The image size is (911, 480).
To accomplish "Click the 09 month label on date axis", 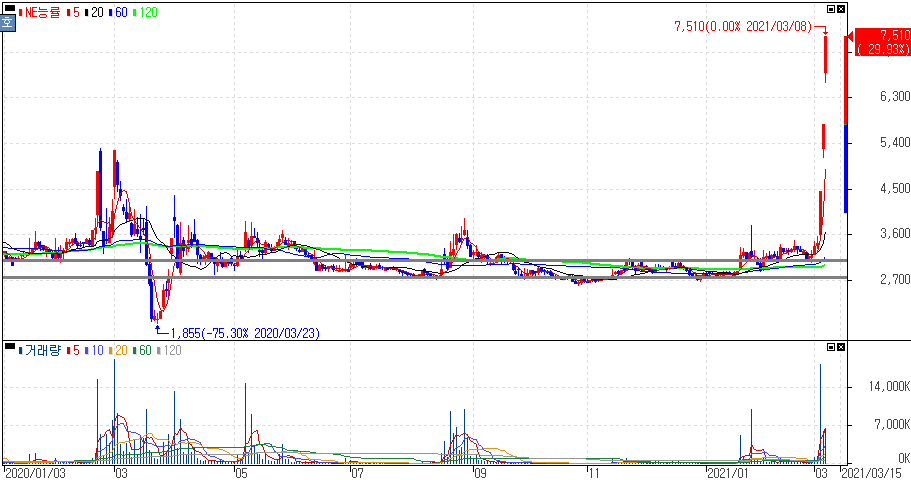I will click(x=480, y=473).
